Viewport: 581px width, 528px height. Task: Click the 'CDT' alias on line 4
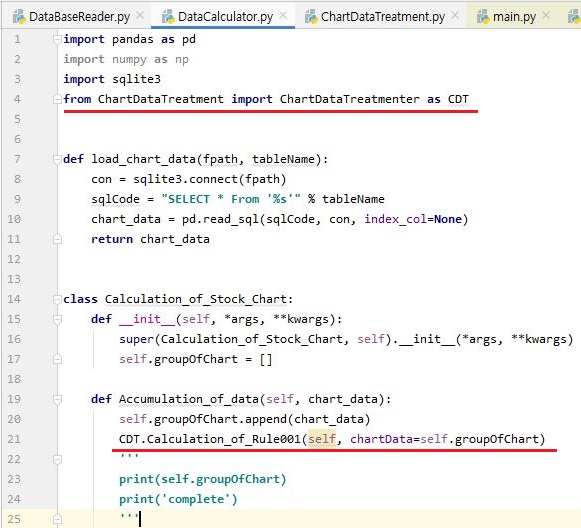coord(458,99)
